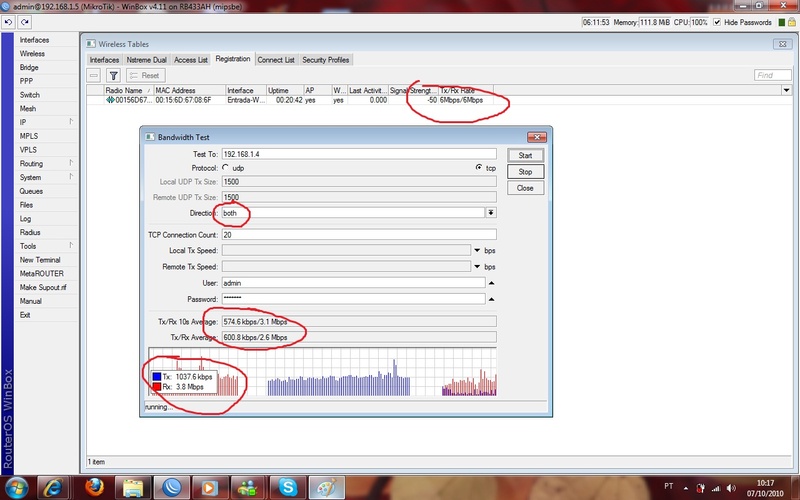
Task: Click Make Supout.rif in the sidebar
Action: click(43, 287)
